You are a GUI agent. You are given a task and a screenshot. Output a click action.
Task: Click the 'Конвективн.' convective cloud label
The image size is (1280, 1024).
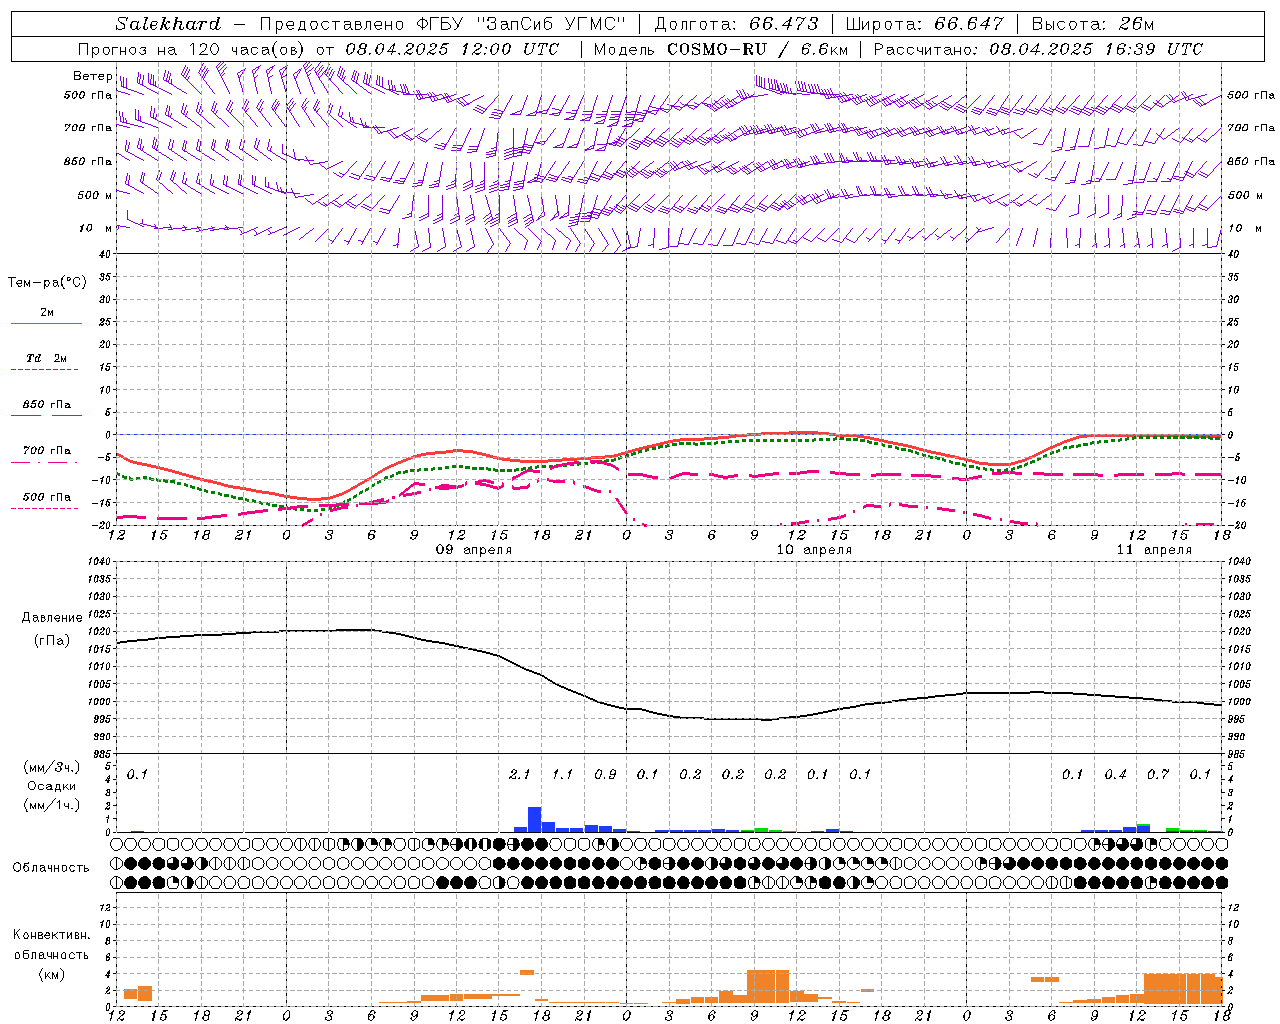coord(52,935)
